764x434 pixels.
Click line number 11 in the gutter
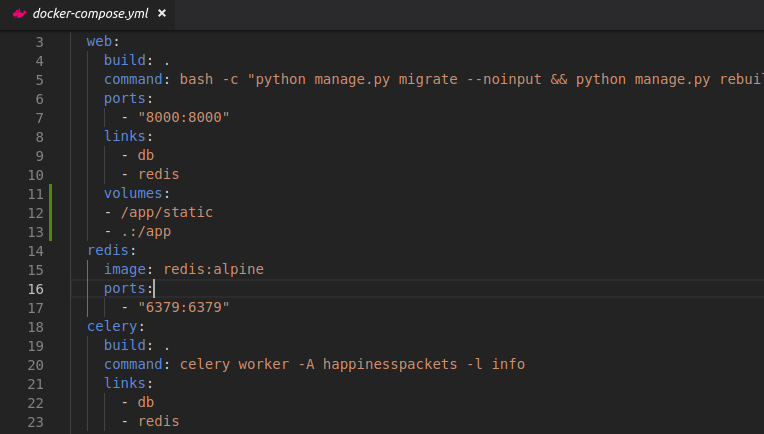(36, 194)
